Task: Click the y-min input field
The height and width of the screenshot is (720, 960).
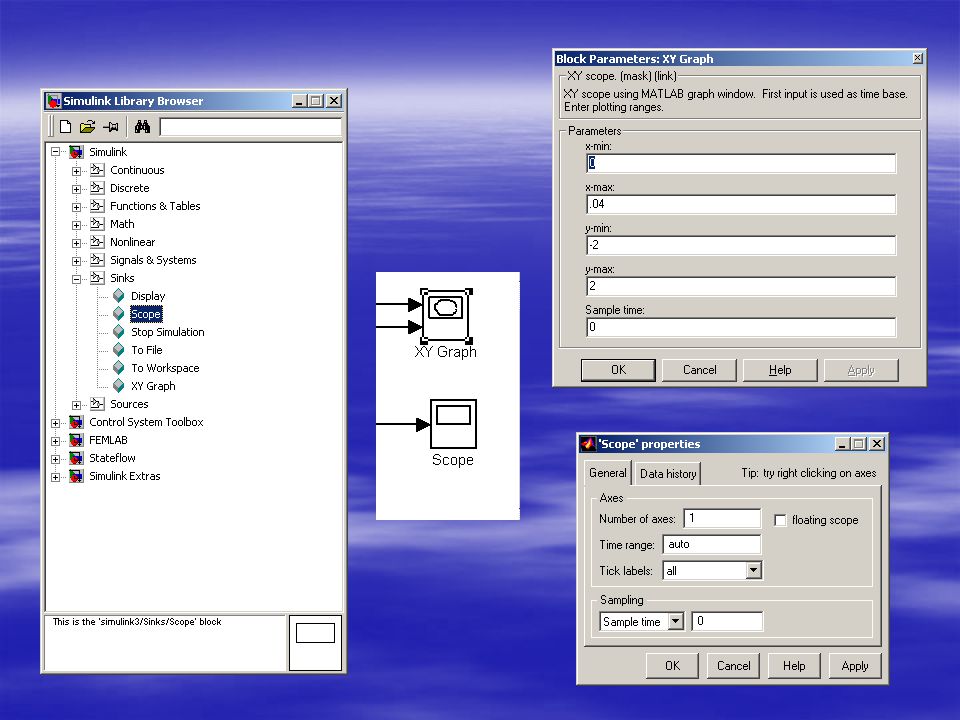Action: click(x=741, y=245)
